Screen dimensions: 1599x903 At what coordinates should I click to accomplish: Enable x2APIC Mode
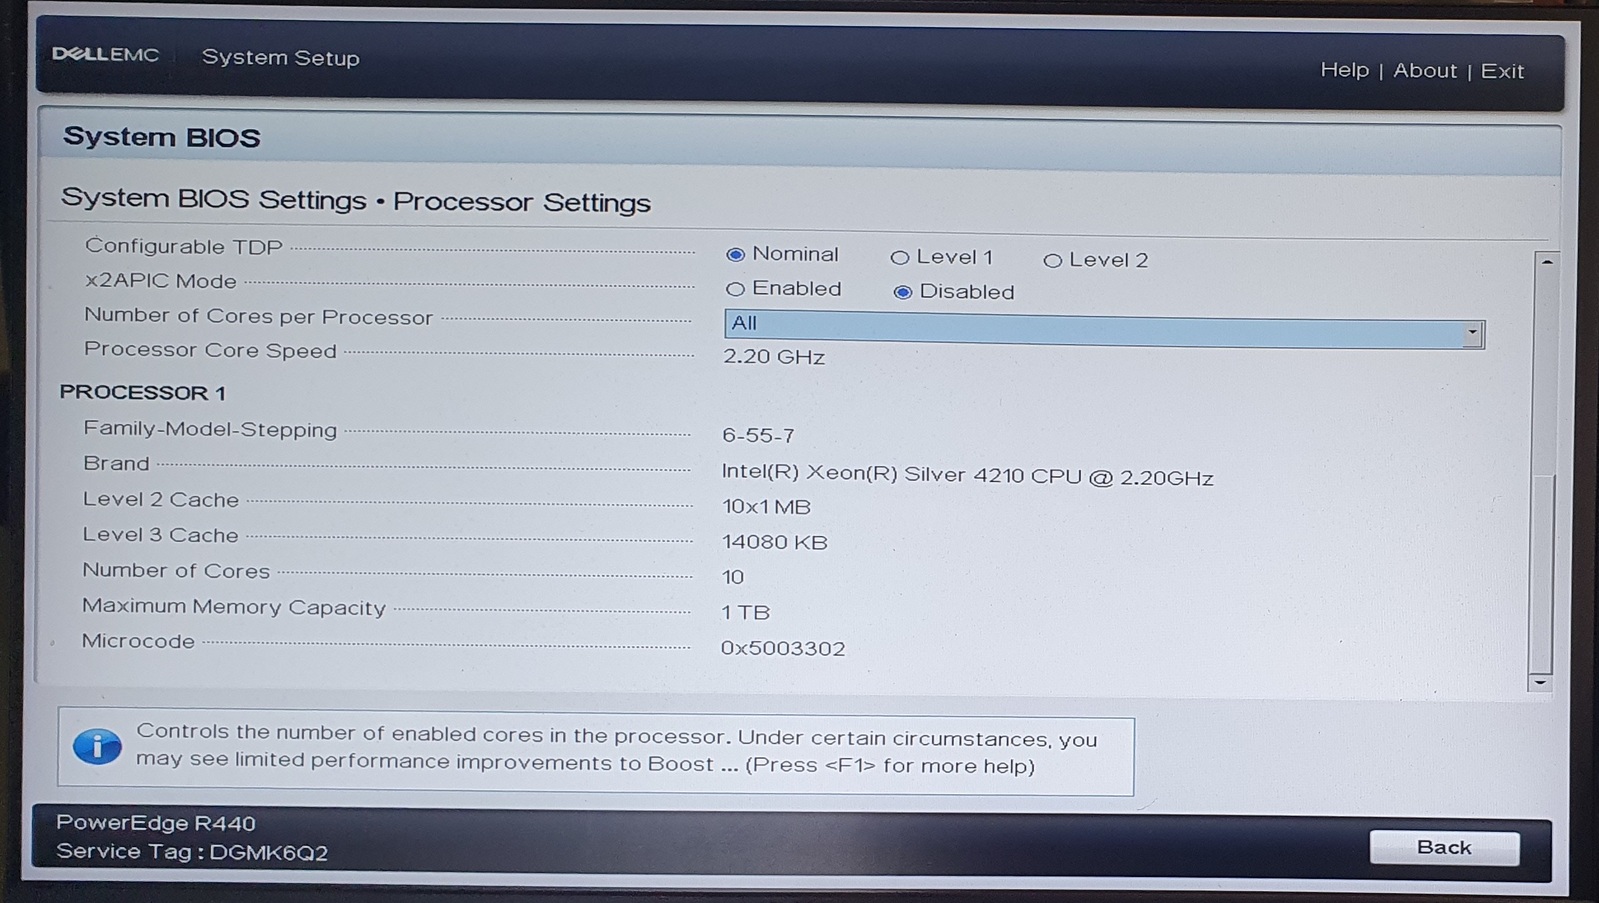[735, 289]
